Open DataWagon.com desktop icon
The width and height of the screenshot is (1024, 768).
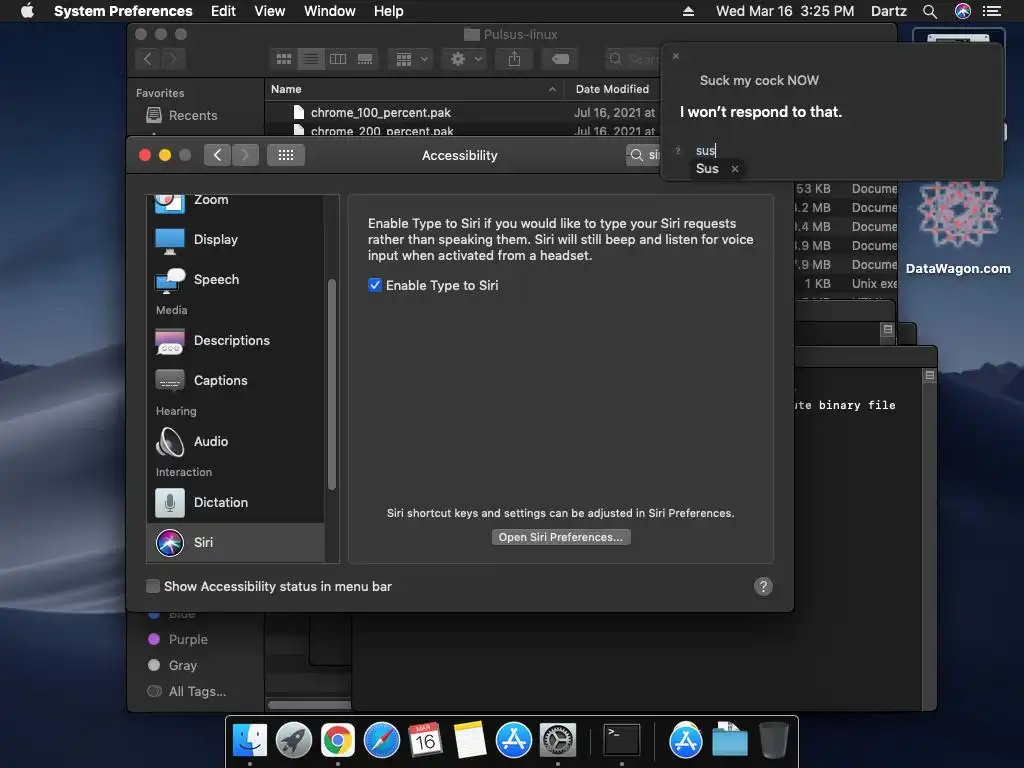[x=958, y=229]
